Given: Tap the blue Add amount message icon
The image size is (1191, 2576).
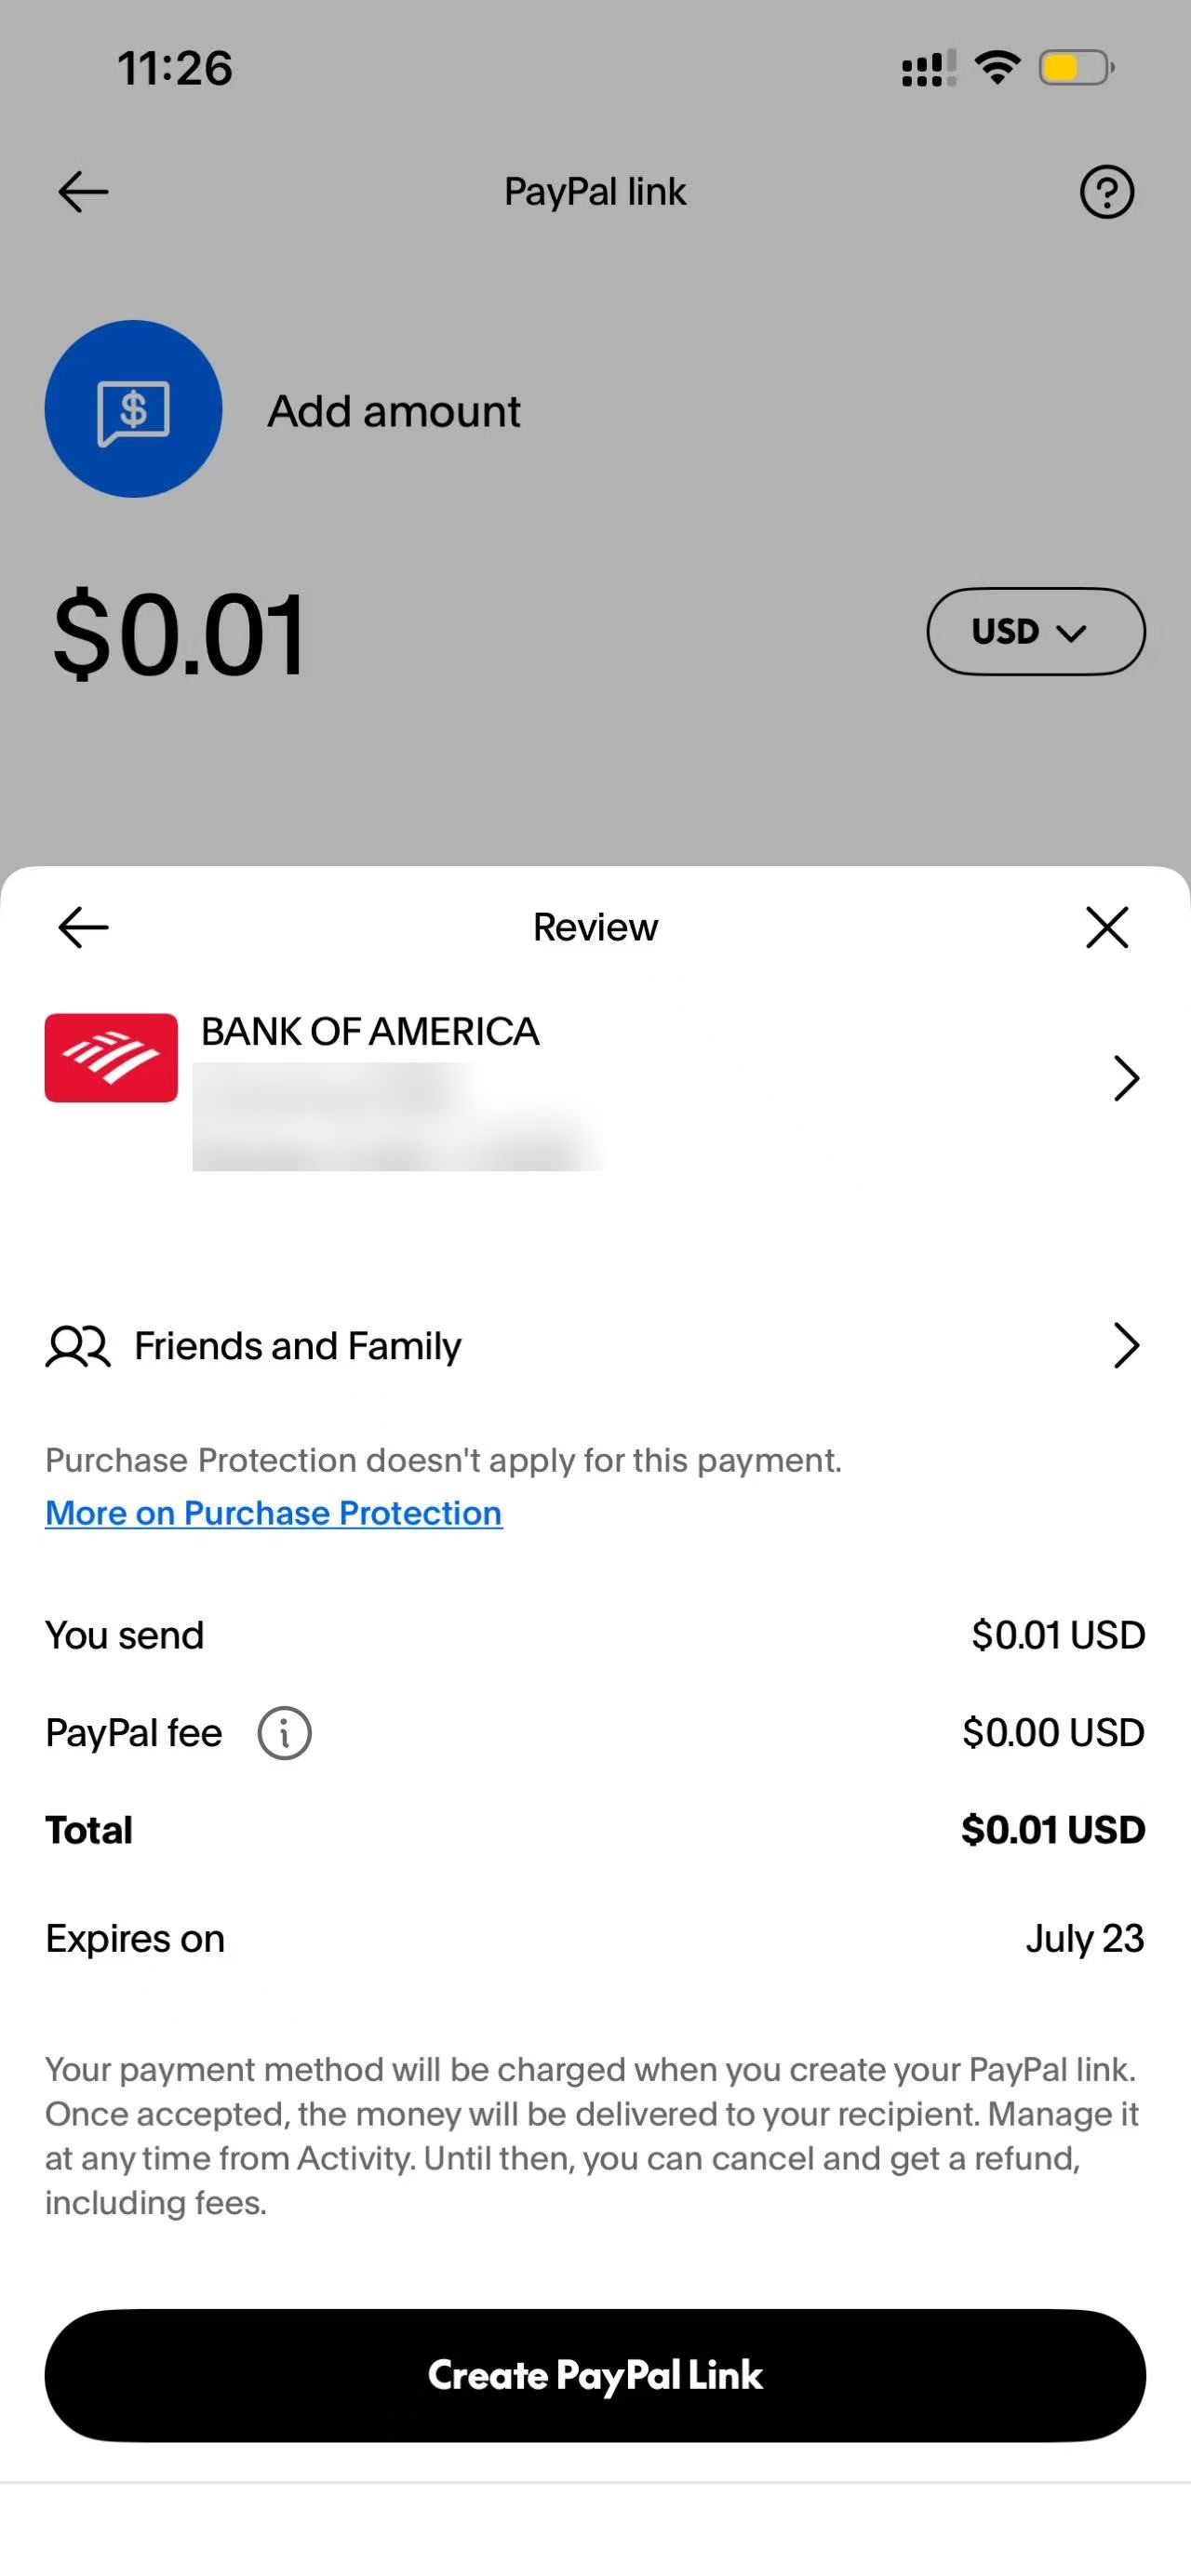Looking at the screenshot, I should (133, 409).
